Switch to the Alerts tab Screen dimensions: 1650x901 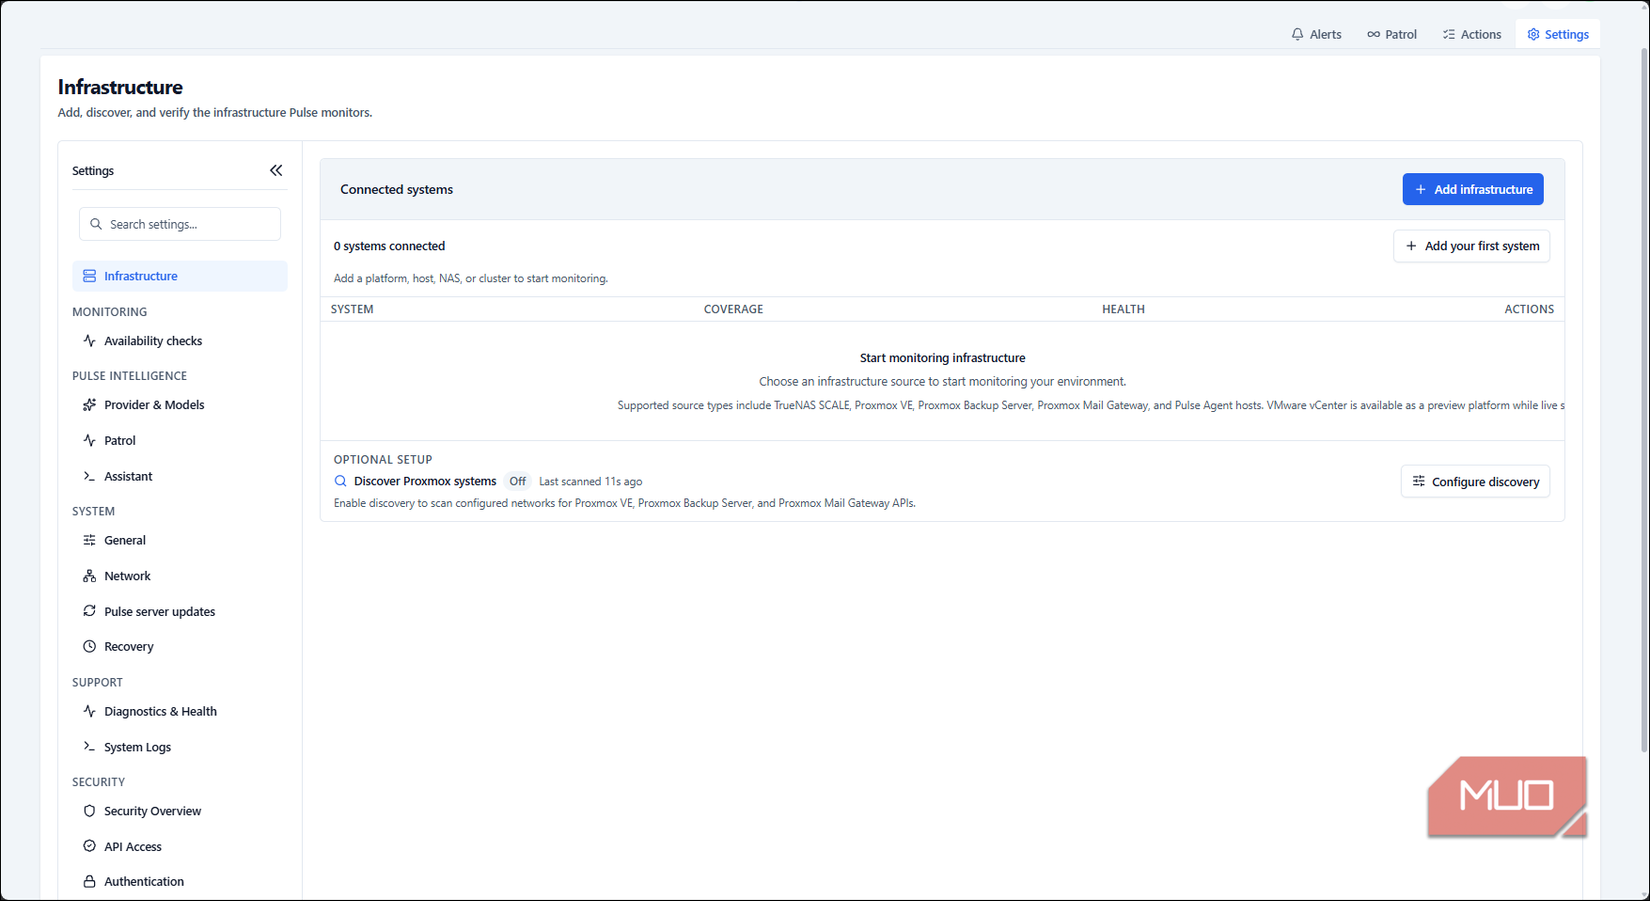(1316, 34)
